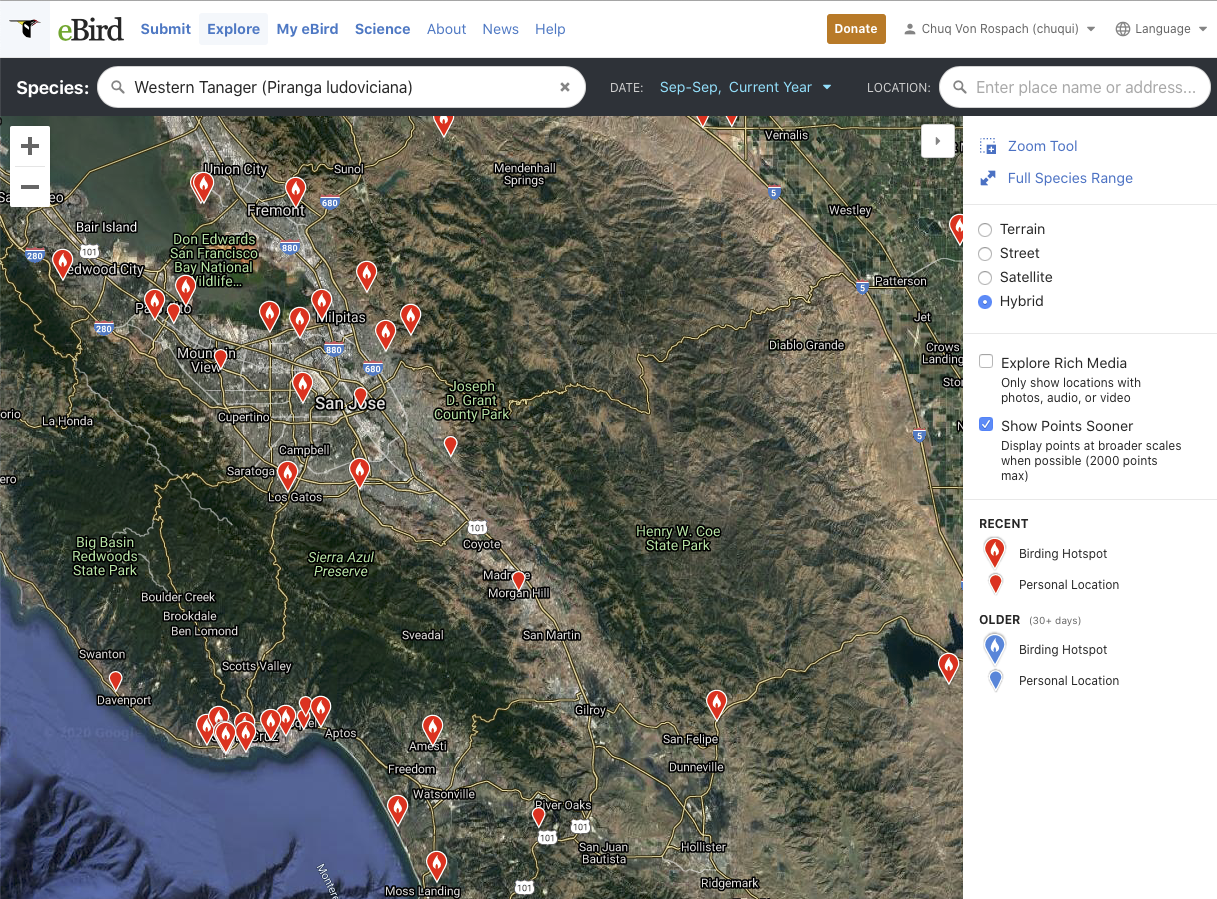1217x899 pixels.
Task: Click the personal location marker at Morgan Hill
Action: (x=518, y=581)
